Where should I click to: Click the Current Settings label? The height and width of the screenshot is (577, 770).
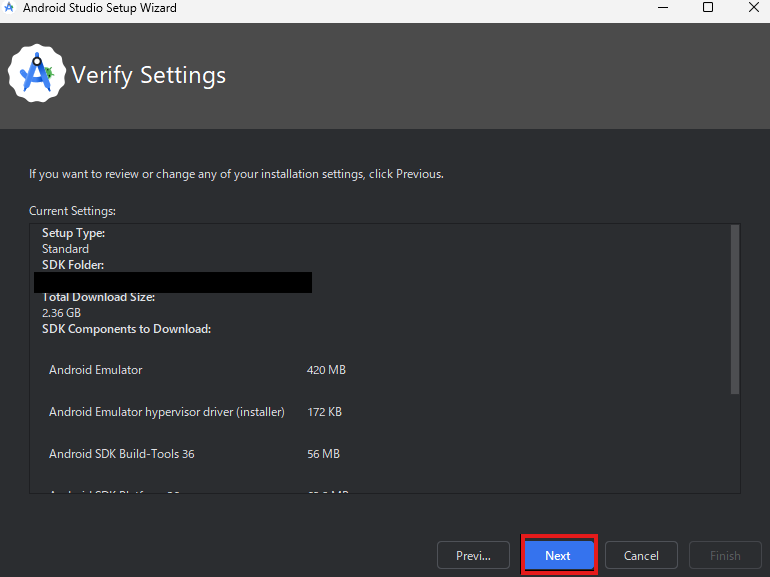click(72, 211)
